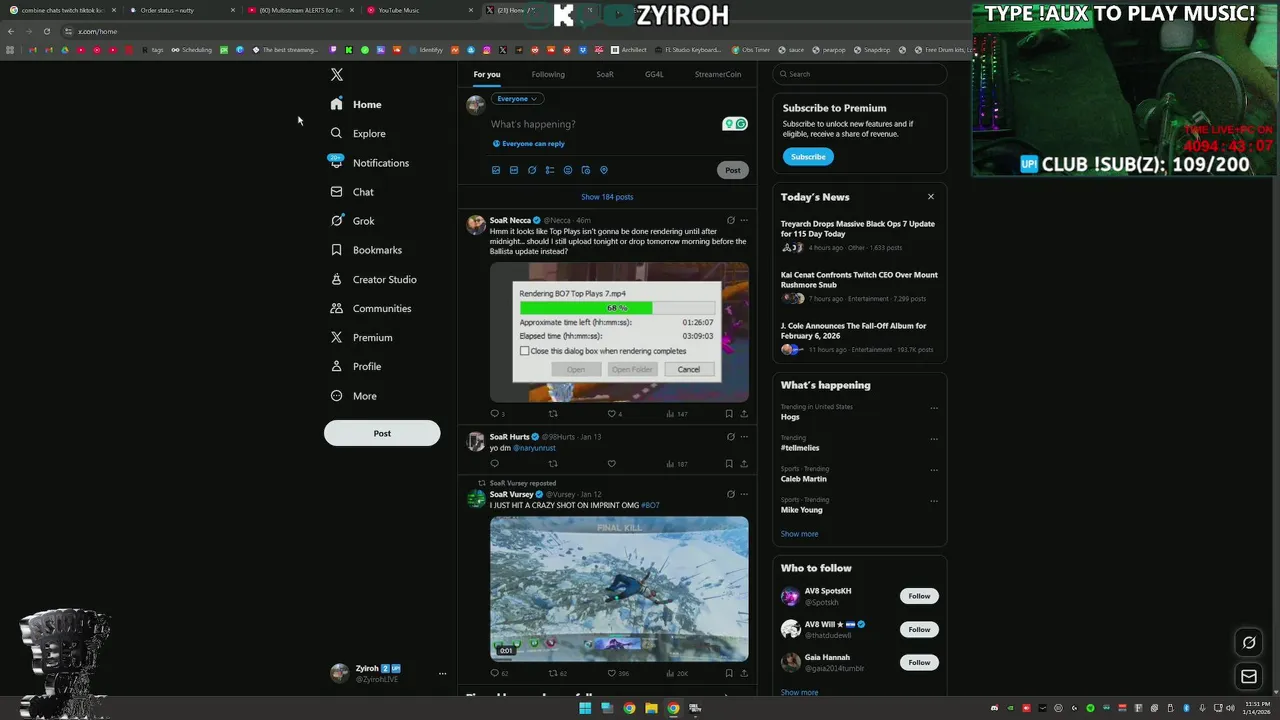
Task: Open Premium from the sidebar
Action: click(x=361, y=337)
